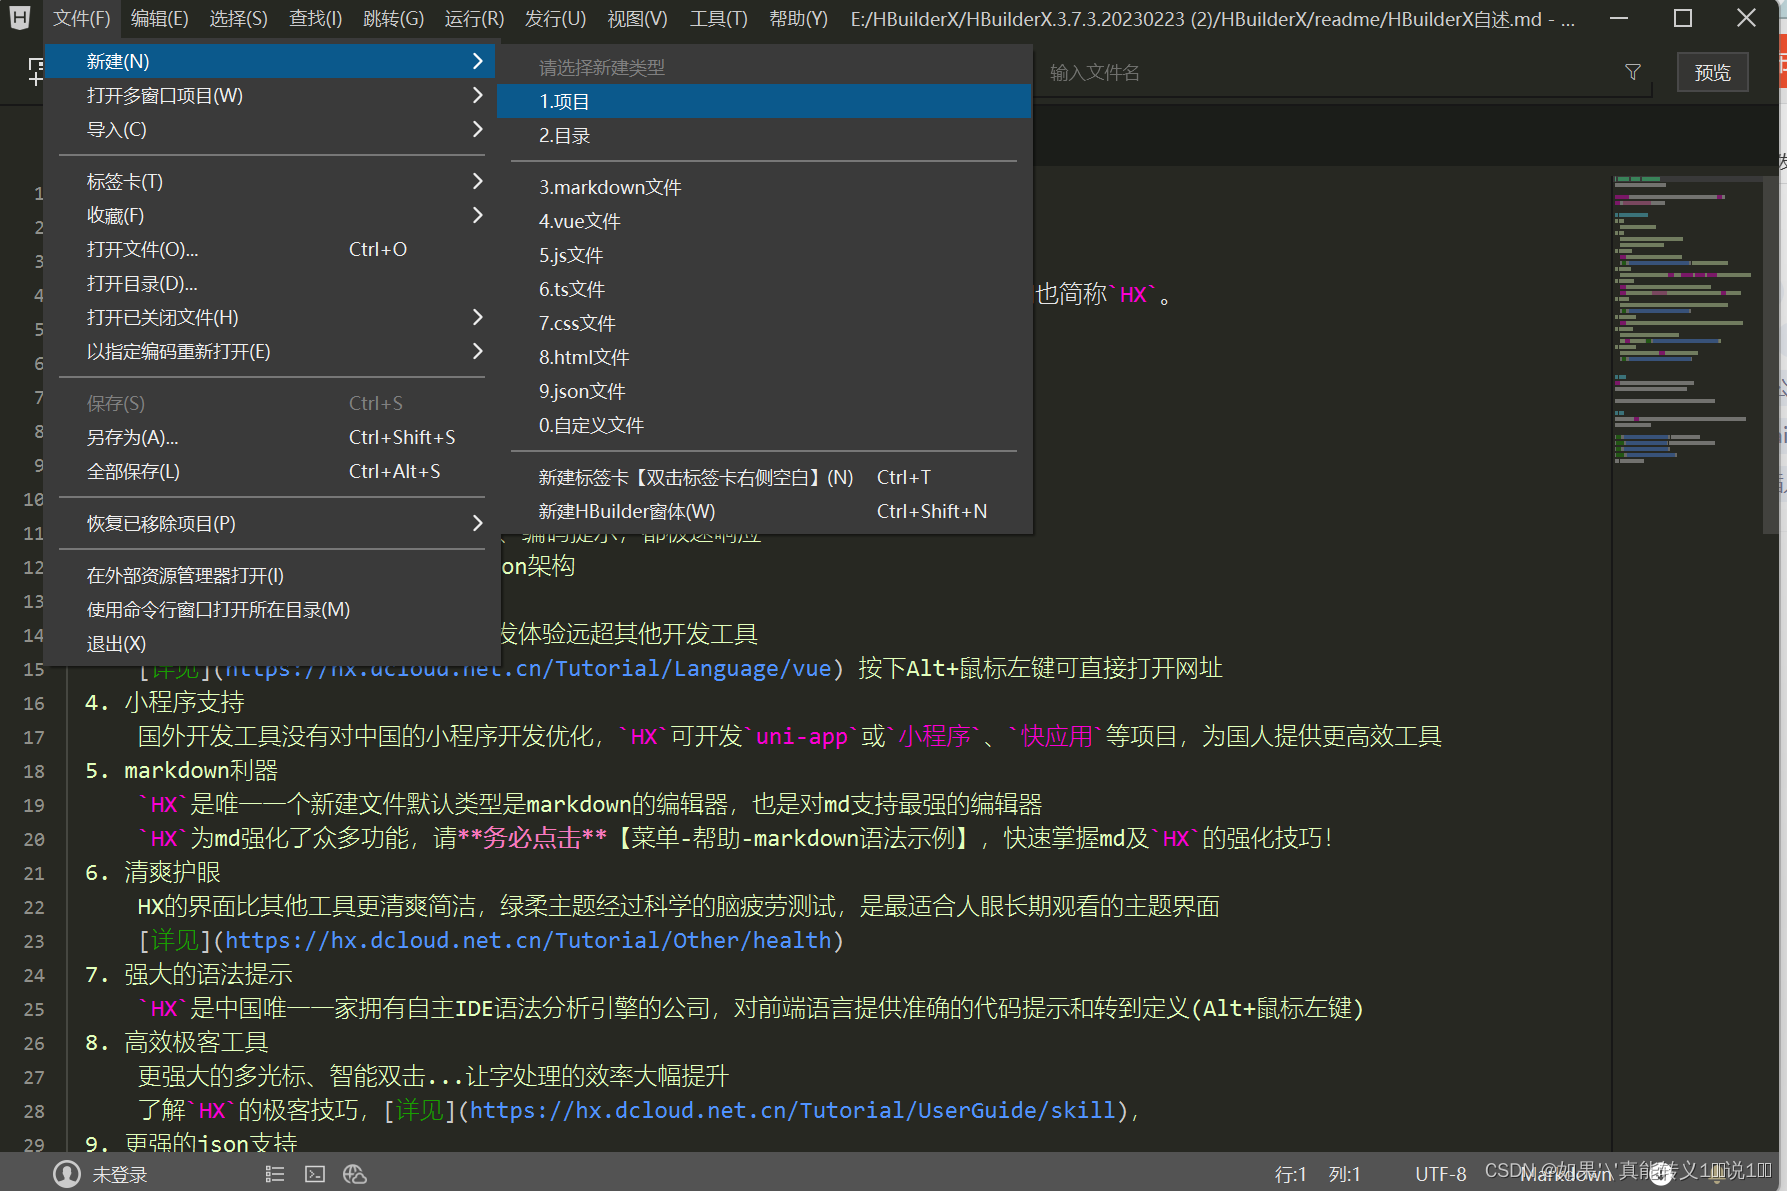Screen dimensions: 1787x1191
Task: Open the Tutorial/UserGuide/skill link
Action: [x=792, y=1110]
